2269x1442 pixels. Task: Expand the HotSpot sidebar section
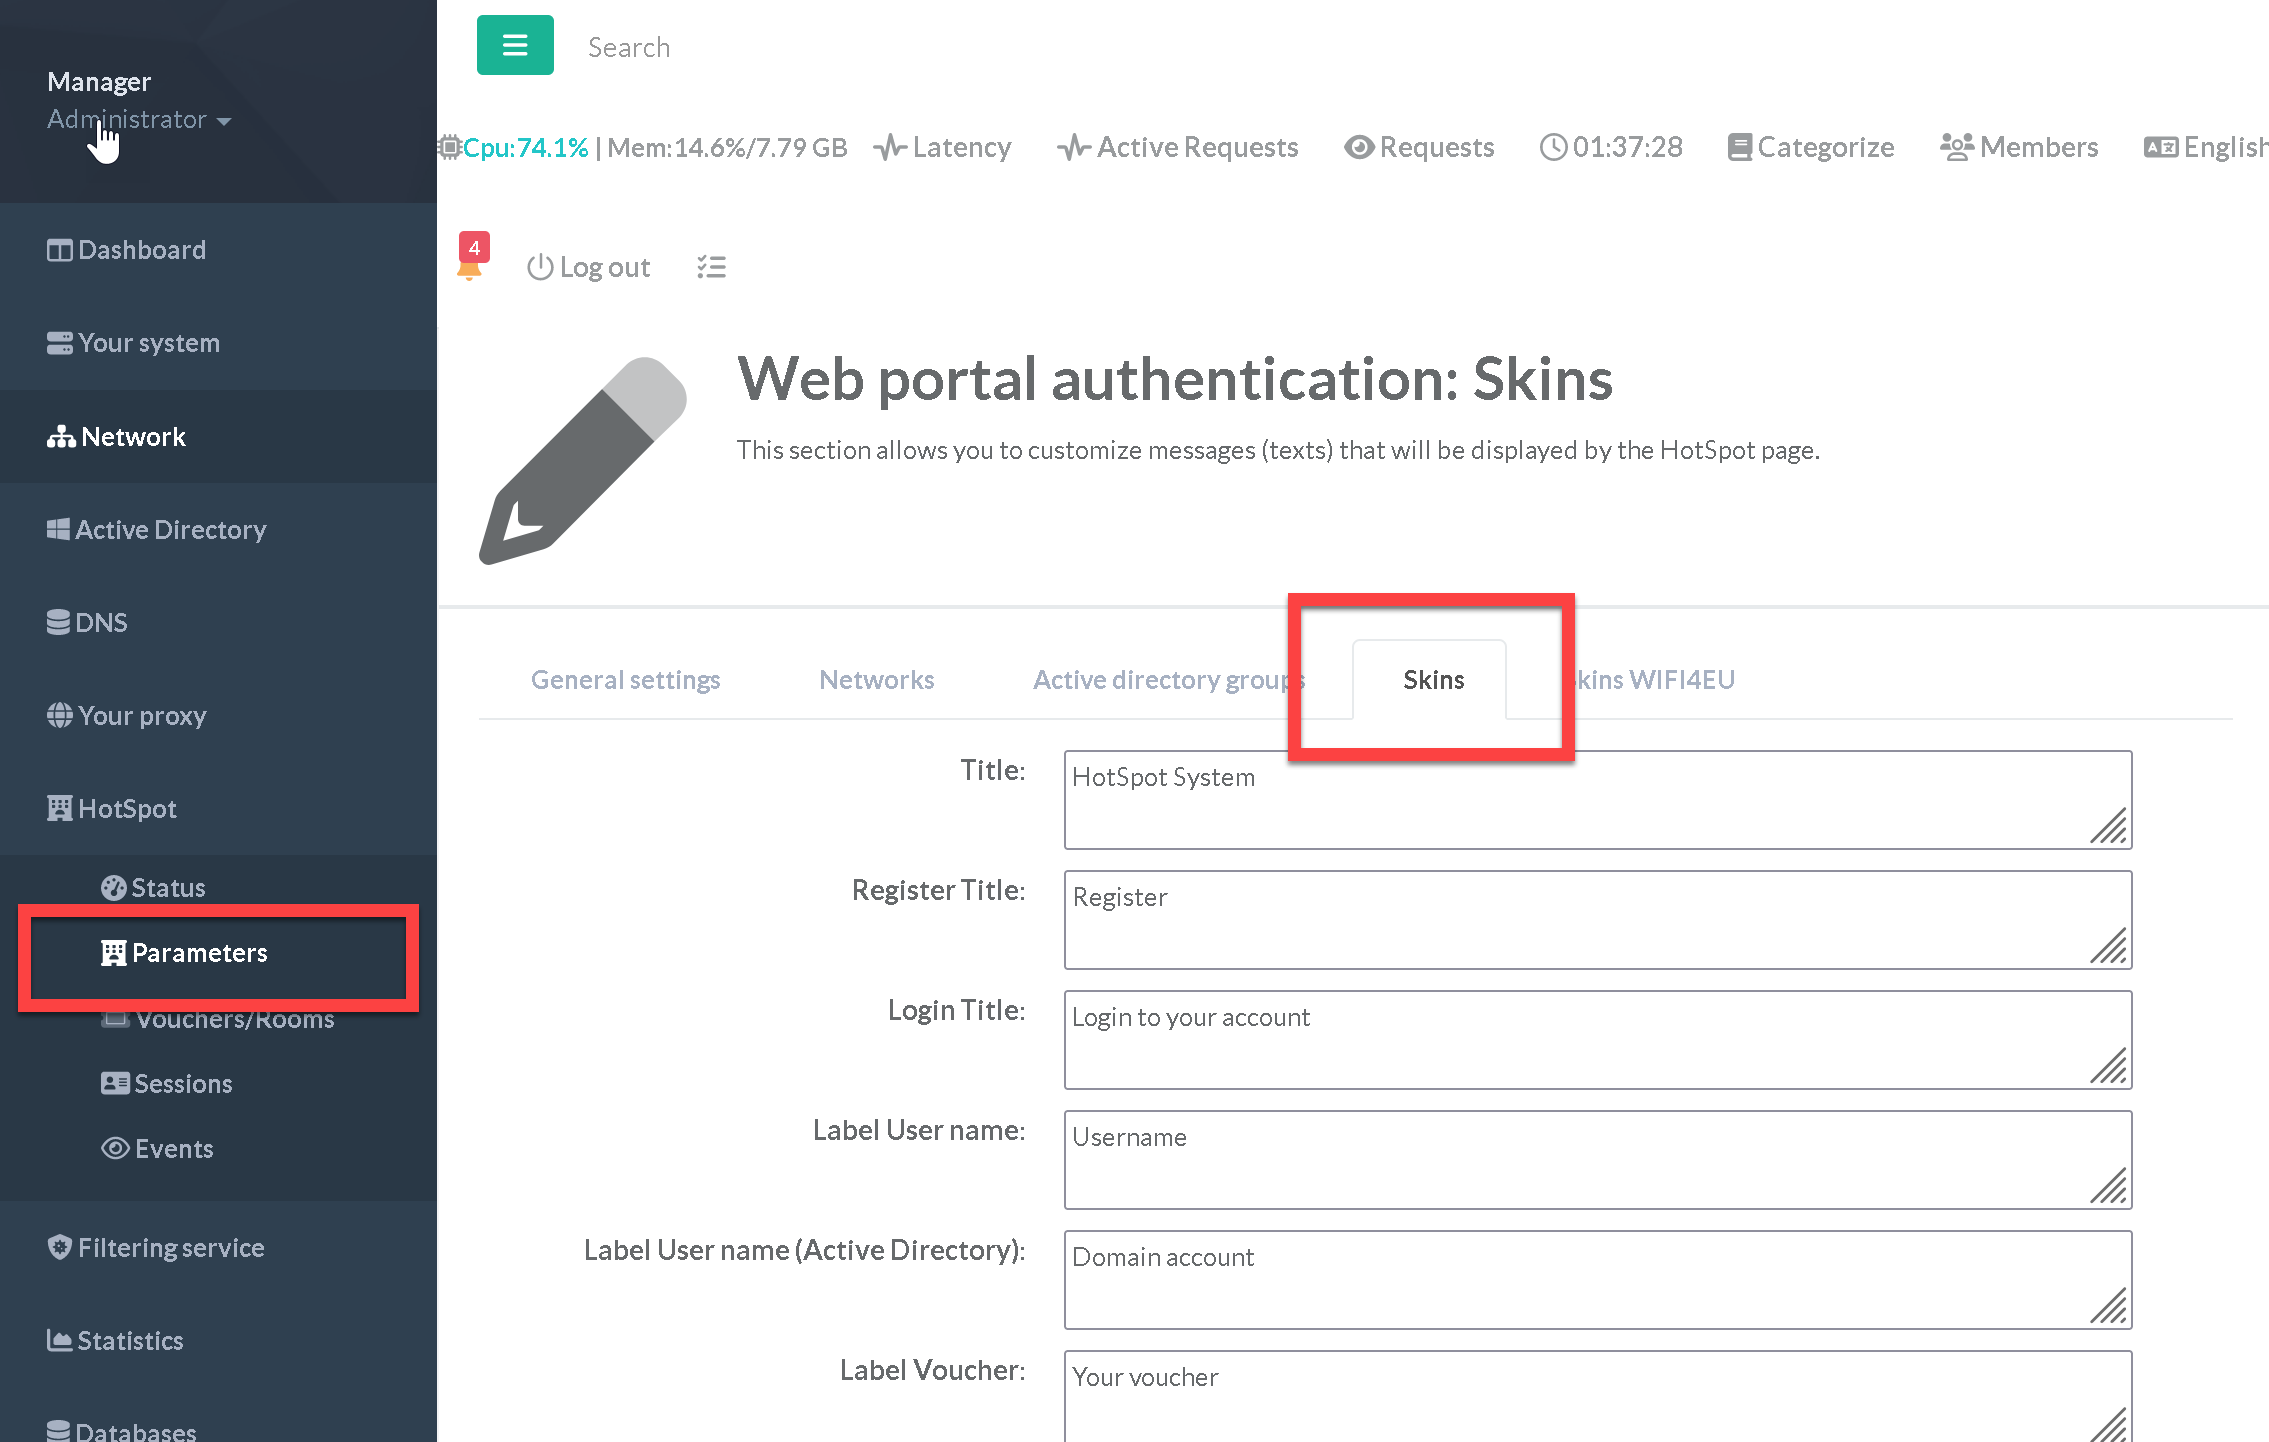click(127, 809)
